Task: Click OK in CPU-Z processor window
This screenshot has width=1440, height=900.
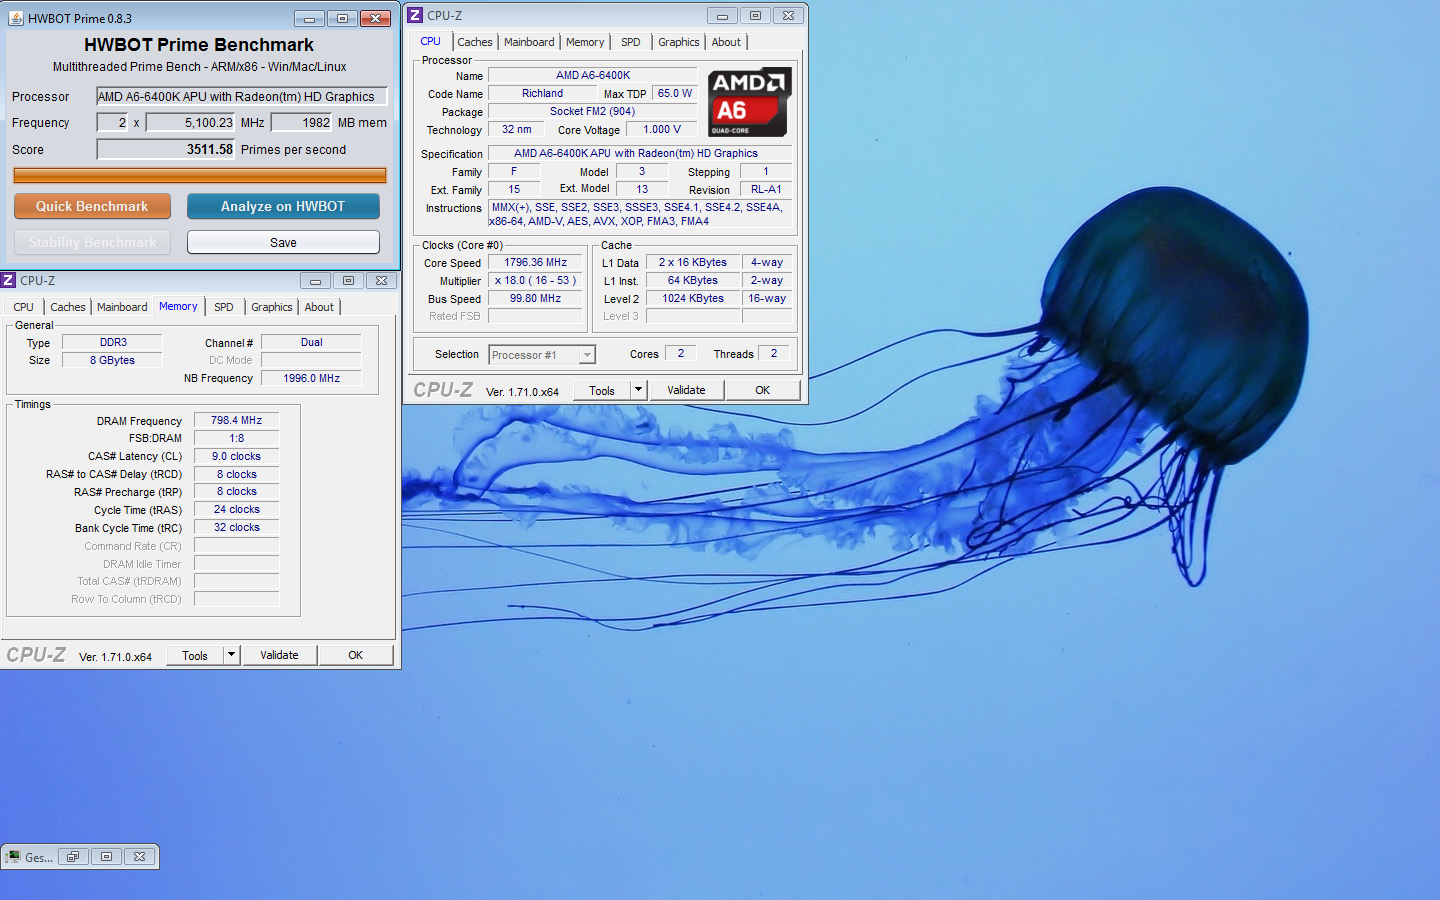Action: tap(763, 390)
